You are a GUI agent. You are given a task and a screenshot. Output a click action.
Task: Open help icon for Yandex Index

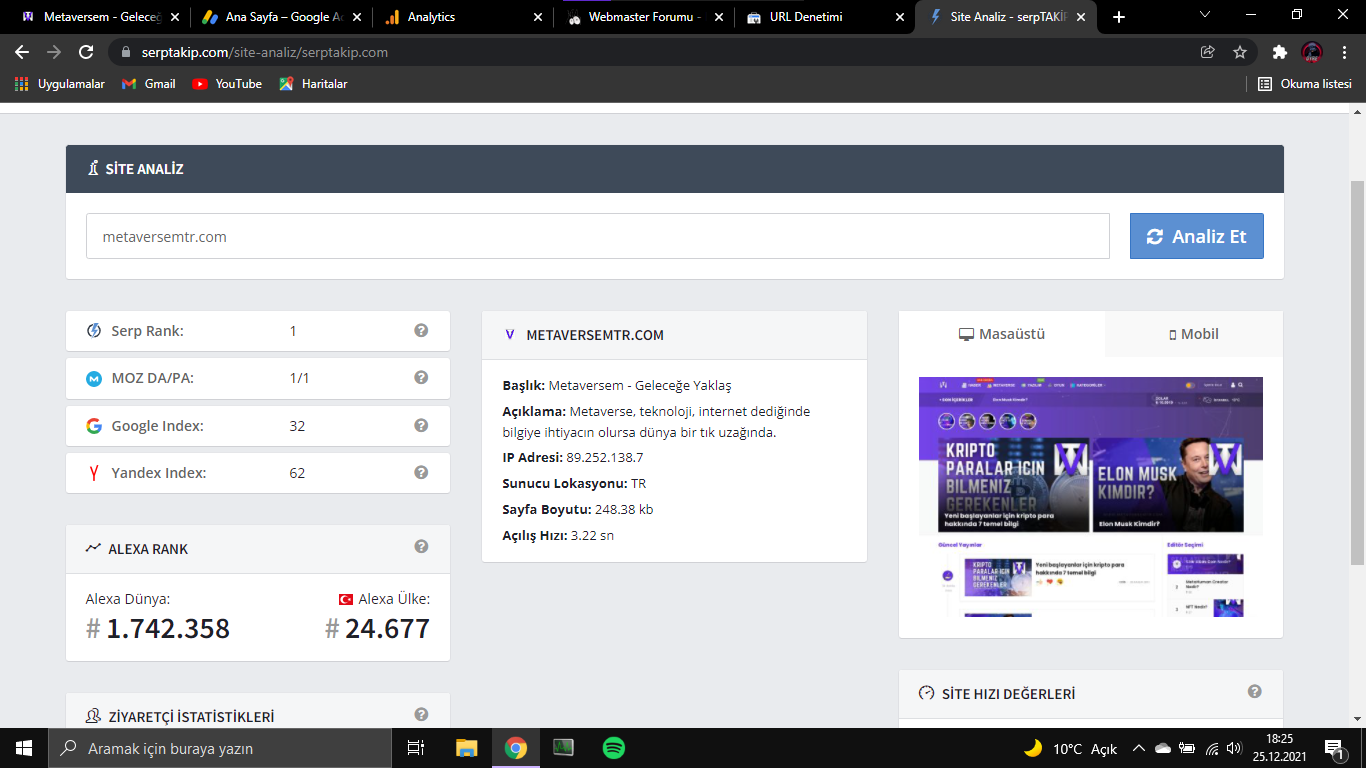(x=421, y=472)
